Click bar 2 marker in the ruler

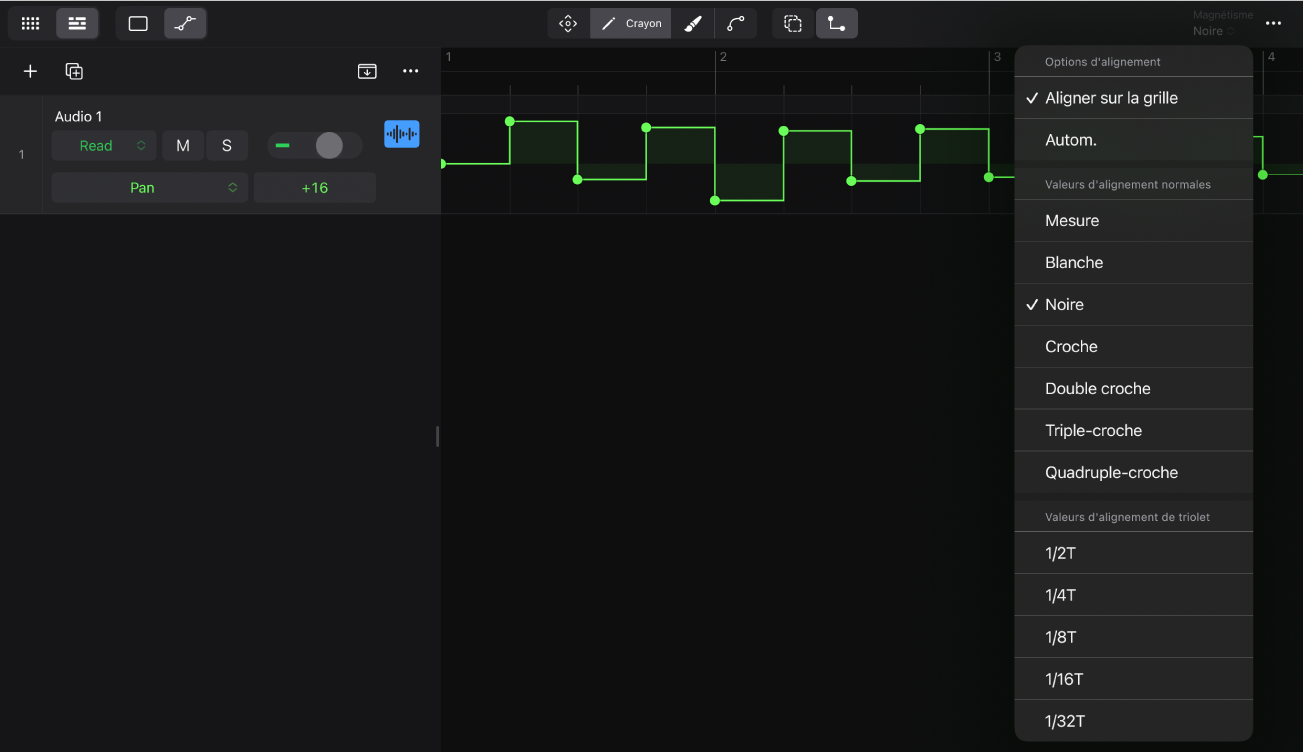722,57
